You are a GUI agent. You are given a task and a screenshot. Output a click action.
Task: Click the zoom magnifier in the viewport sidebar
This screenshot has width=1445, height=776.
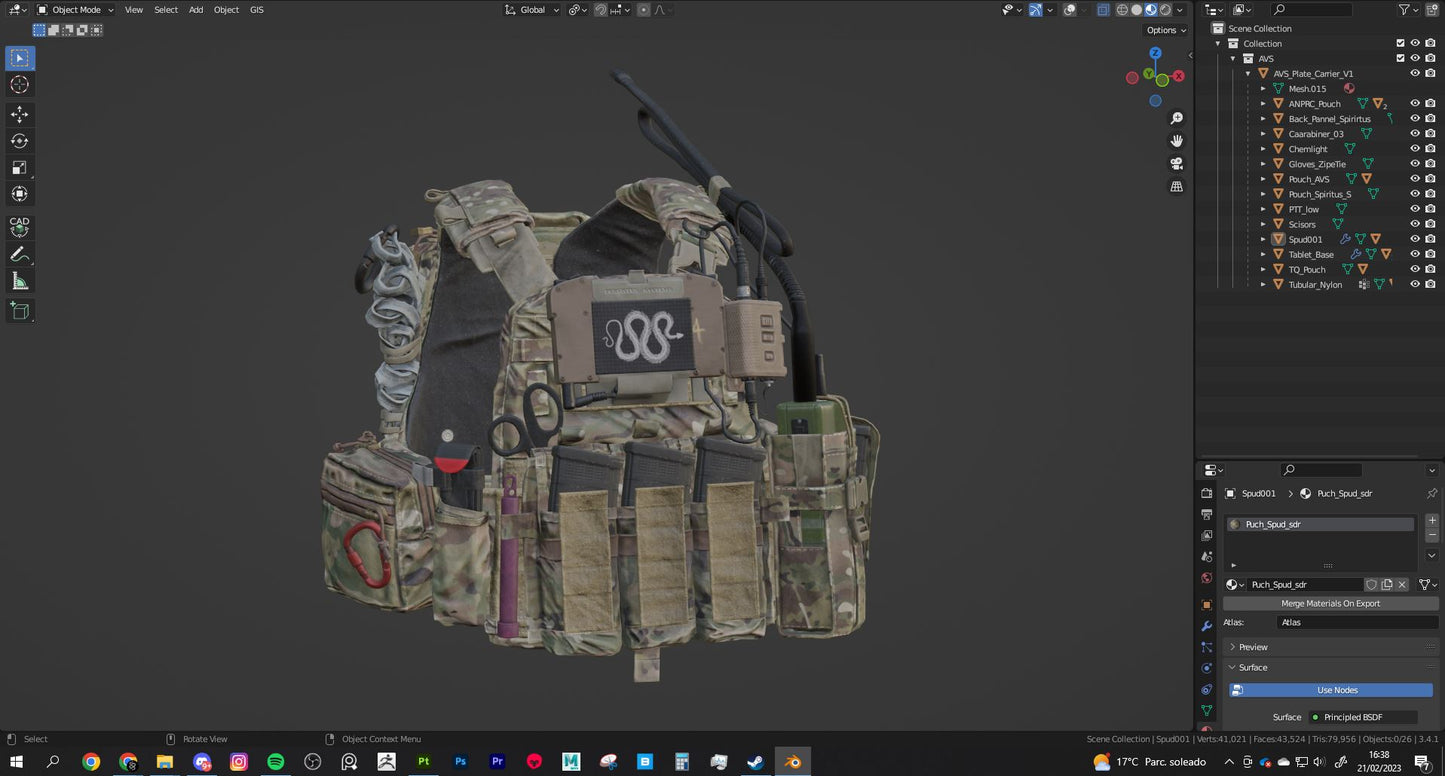(1177, 118)
